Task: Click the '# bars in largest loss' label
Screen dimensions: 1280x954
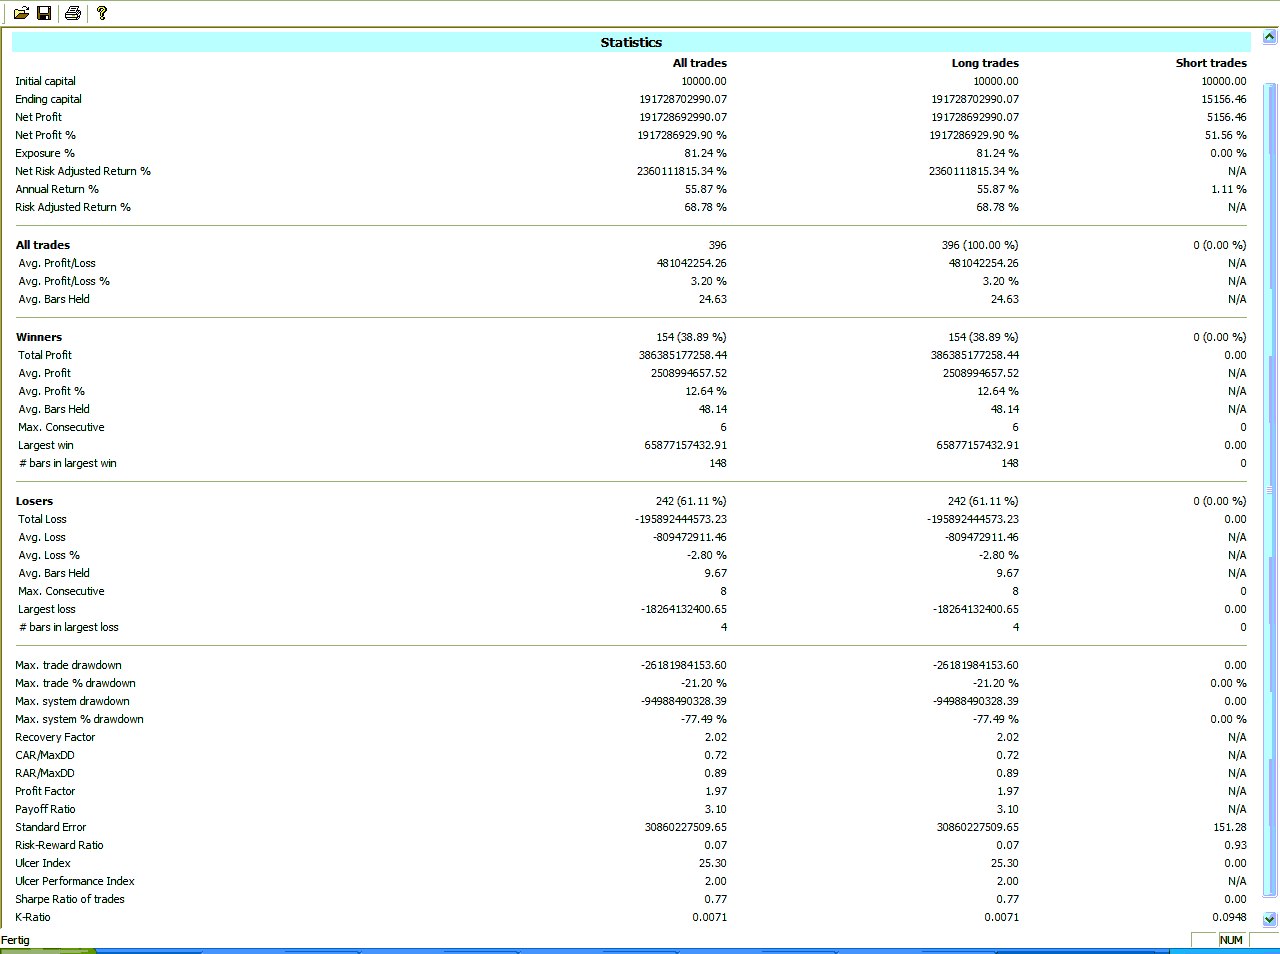Action: point(69,627)
